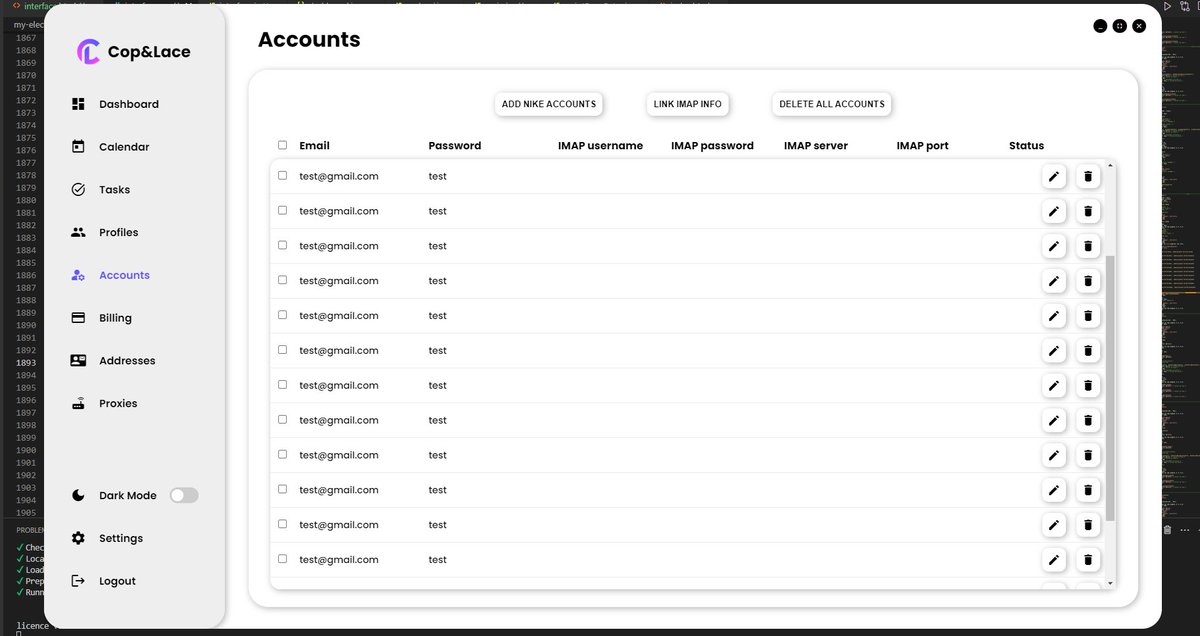Click the accounts list scroll up arrow
The width and height of the screenshot is (1200, 636).
click(1110, 165)
